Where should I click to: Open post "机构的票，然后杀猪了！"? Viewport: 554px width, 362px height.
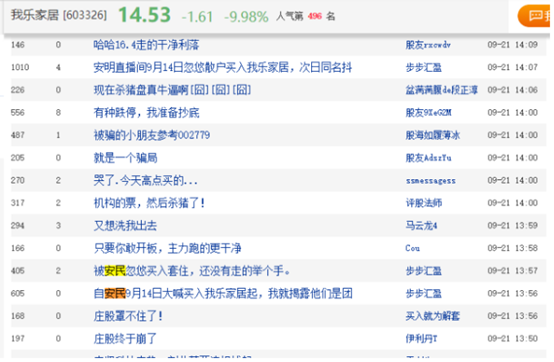tap(149, 203)
